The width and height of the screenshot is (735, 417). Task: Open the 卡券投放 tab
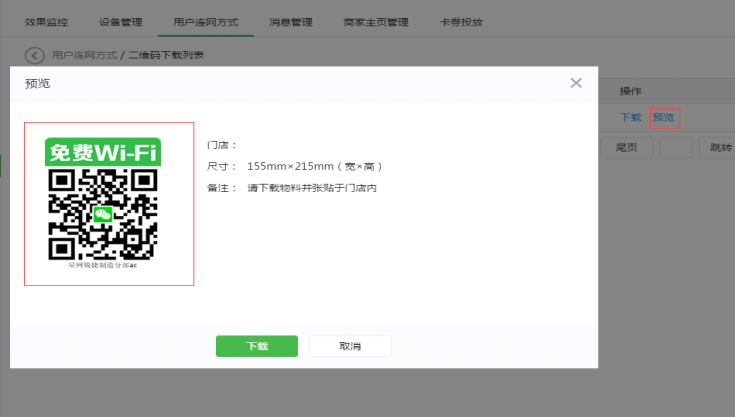461,22
